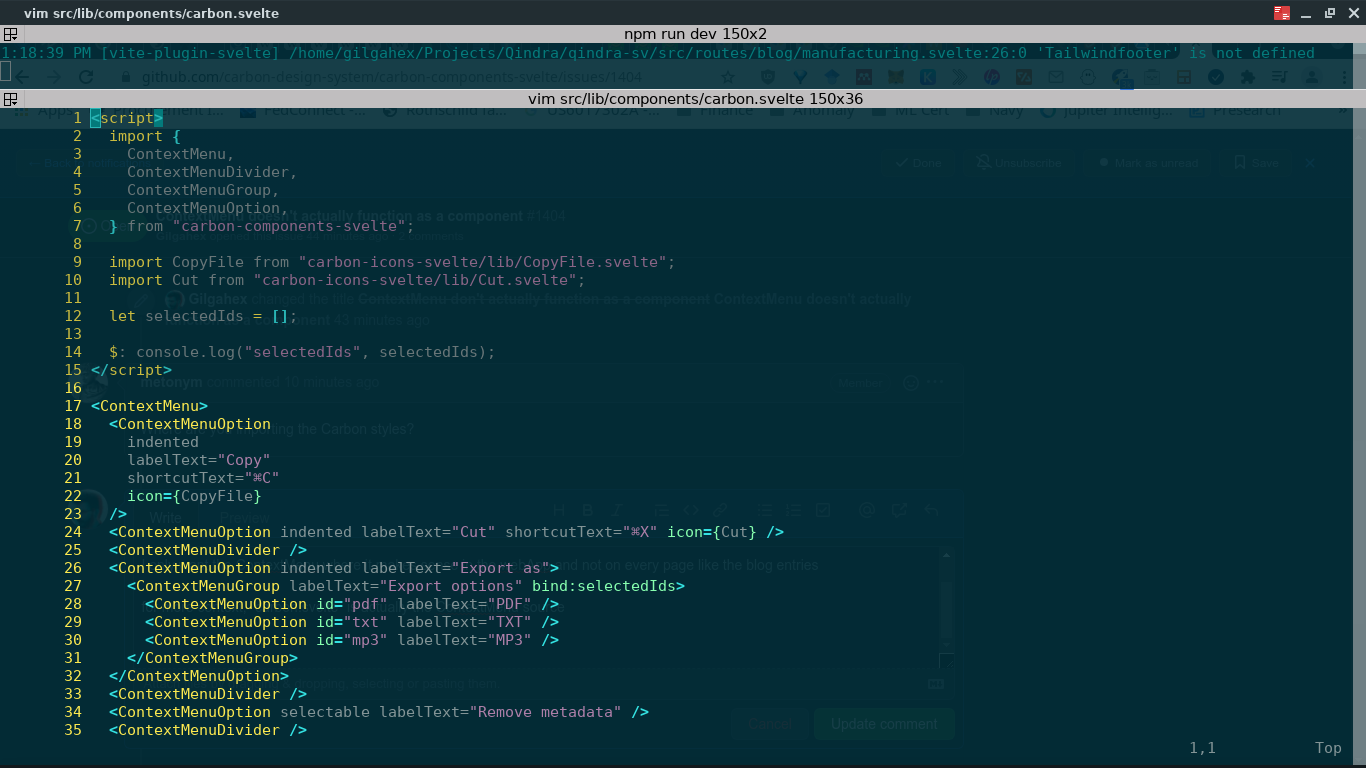Click 'ContextMenuOption,' on line 6

(x=208, y=208)
